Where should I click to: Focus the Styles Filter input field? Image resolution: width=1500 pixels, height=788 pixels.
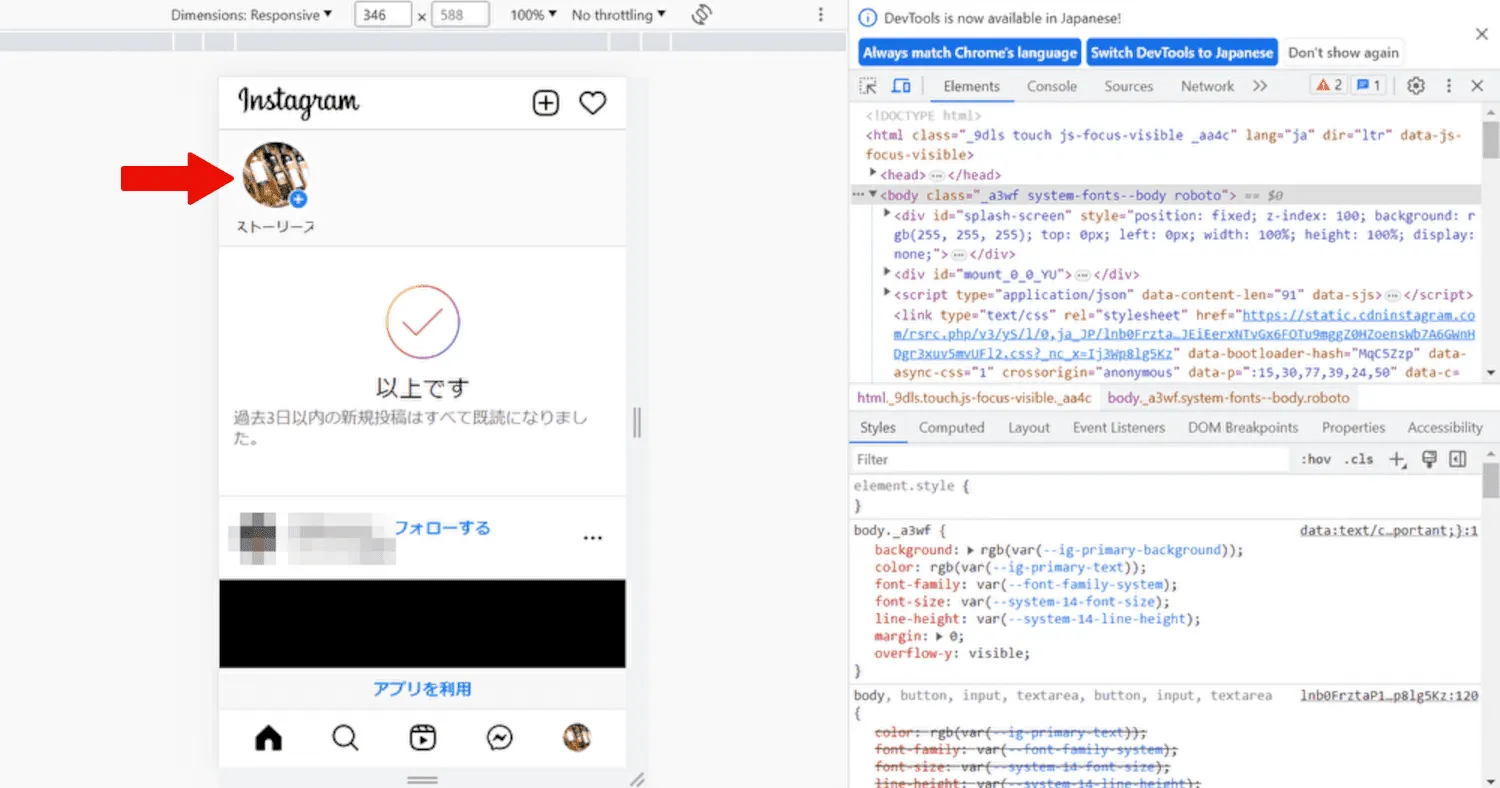pyautogui.click(x=1070, y=460)
